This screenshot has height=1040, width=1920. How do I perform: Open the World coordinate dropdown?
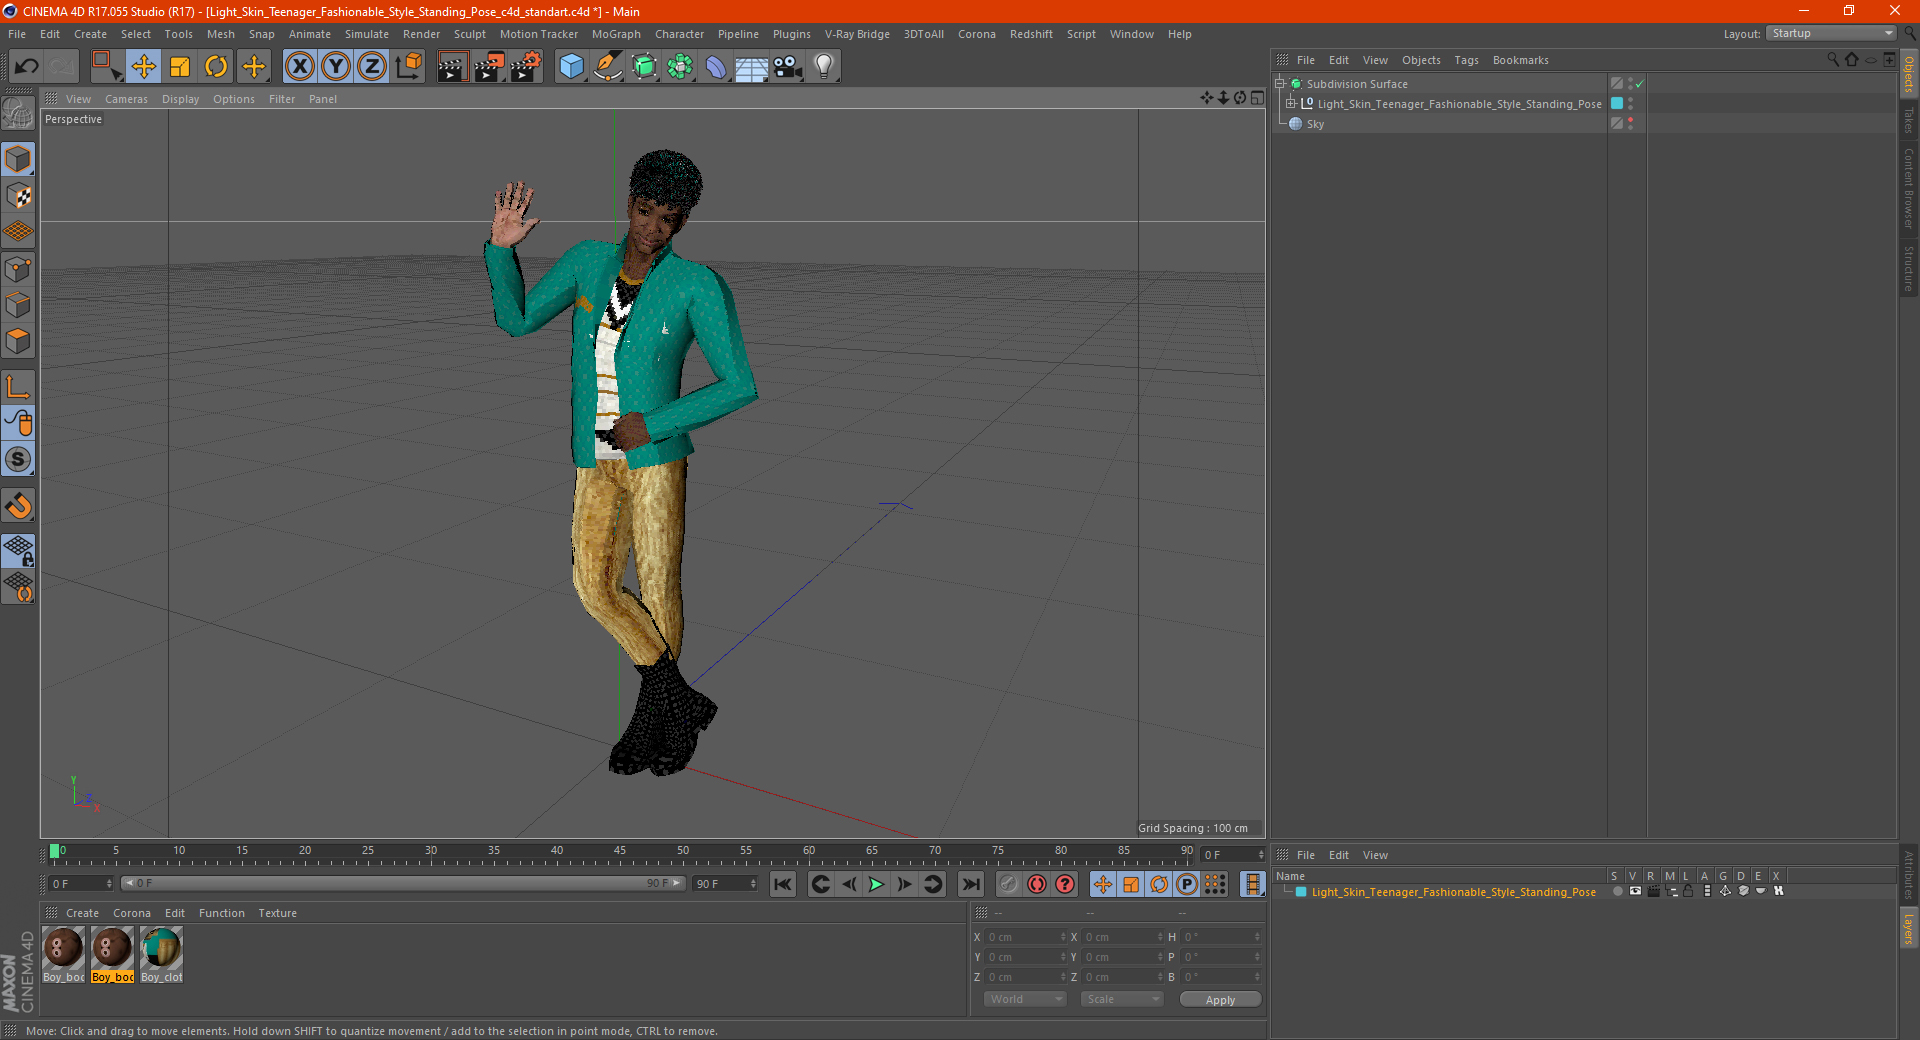tap(1025, 999)
